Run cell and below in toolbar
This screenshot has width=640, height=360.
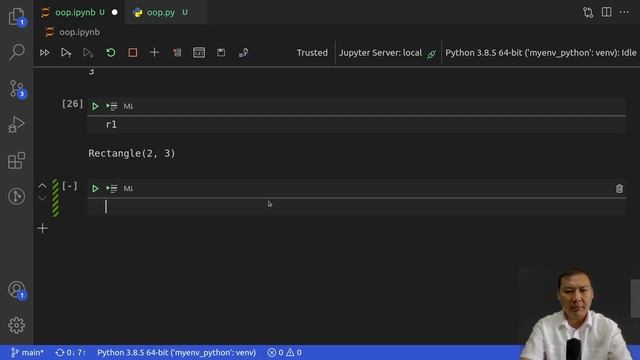(88, 53)
